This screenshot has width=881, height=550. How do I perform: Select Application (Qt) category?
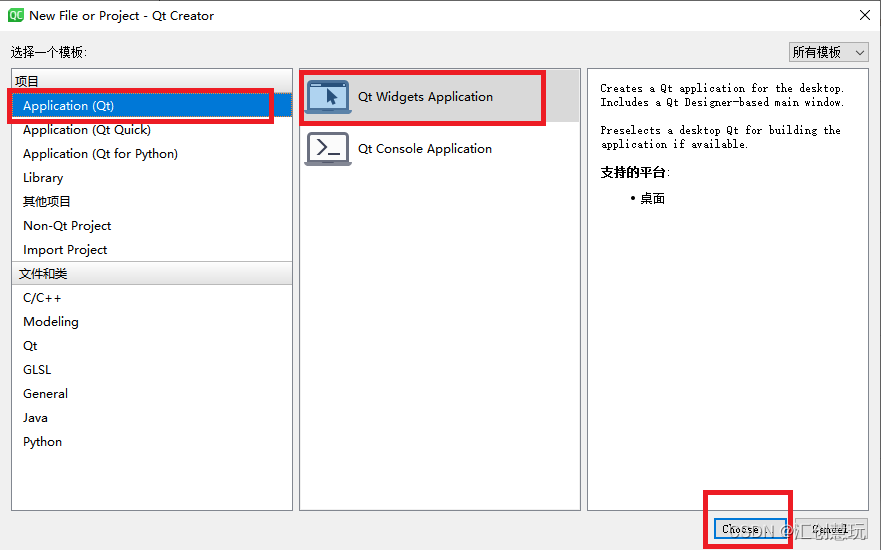[x=152, y=106]
